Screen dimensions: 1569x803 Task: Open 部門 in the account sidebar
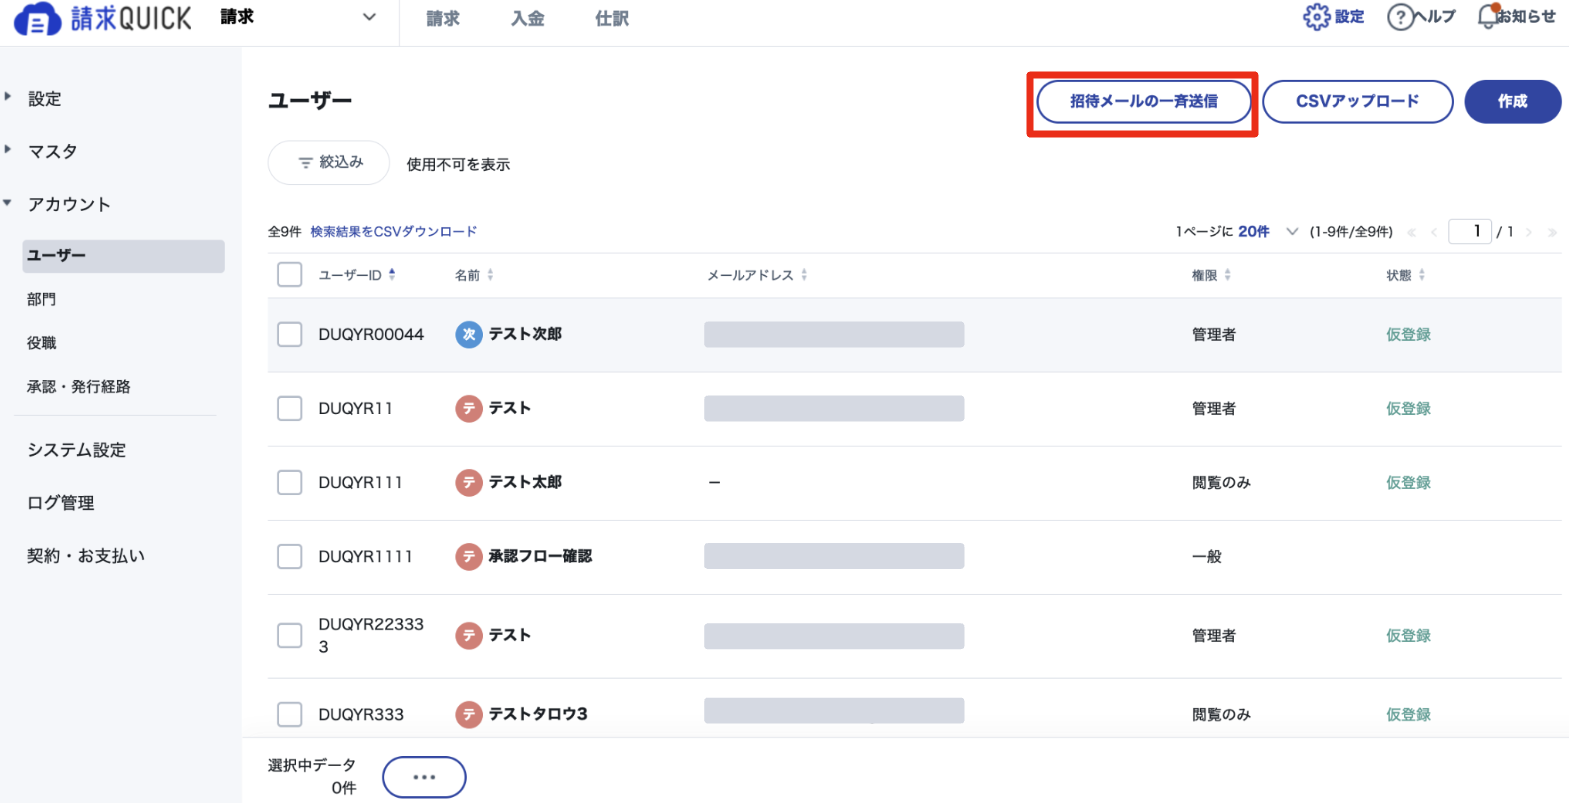[42, 299]
